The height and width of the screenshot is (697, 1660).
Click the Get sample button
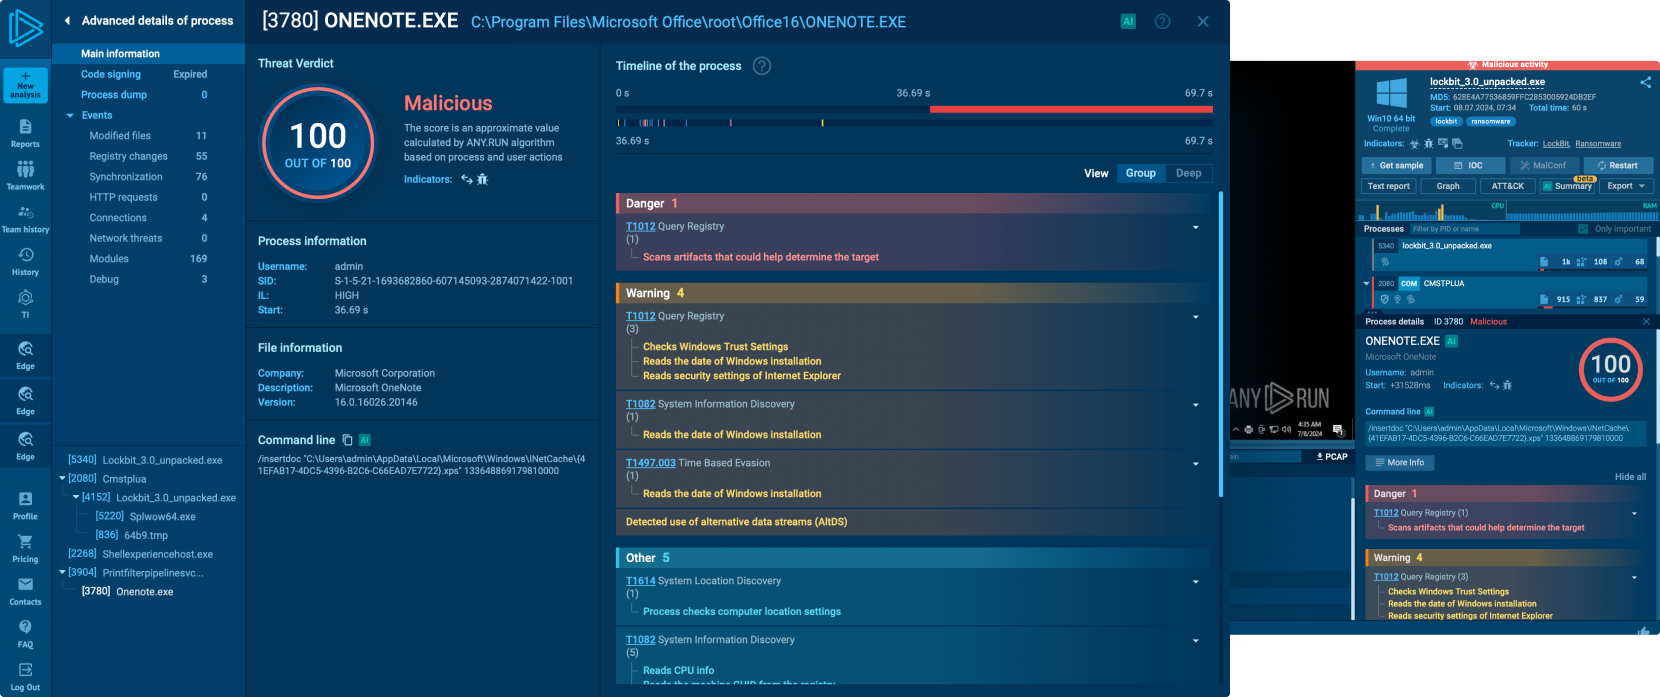coord(1396,166)
